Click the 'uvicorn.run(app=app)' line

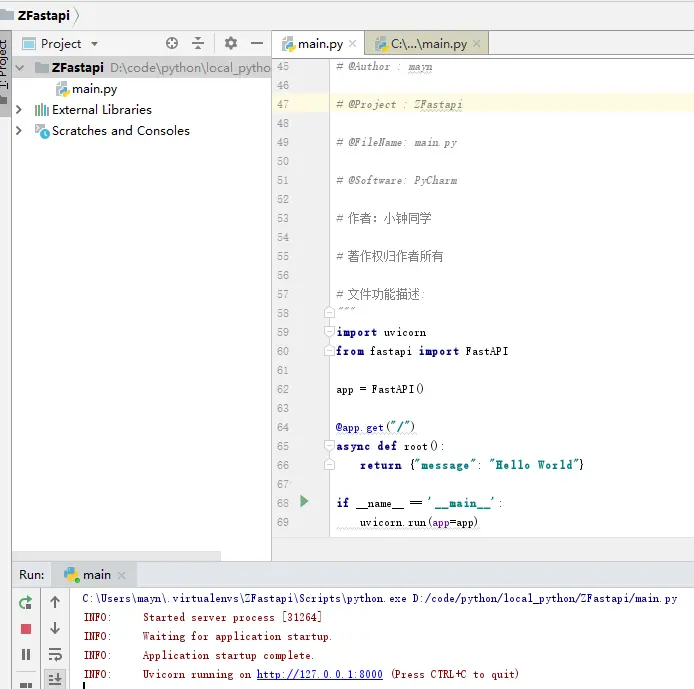point(419,522)
